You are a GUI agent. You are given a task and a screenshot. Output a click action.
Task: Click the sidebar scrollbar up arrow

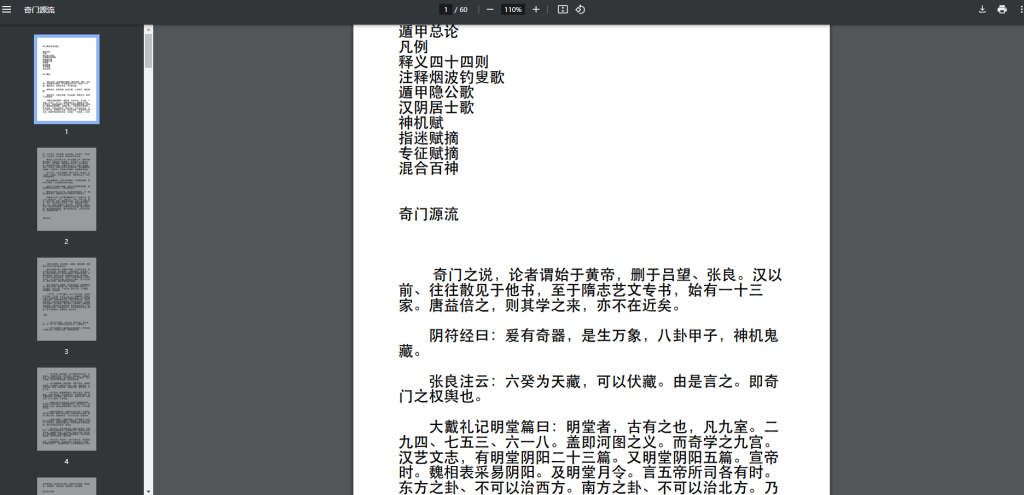pyautogui.click(x=148, y=30)
